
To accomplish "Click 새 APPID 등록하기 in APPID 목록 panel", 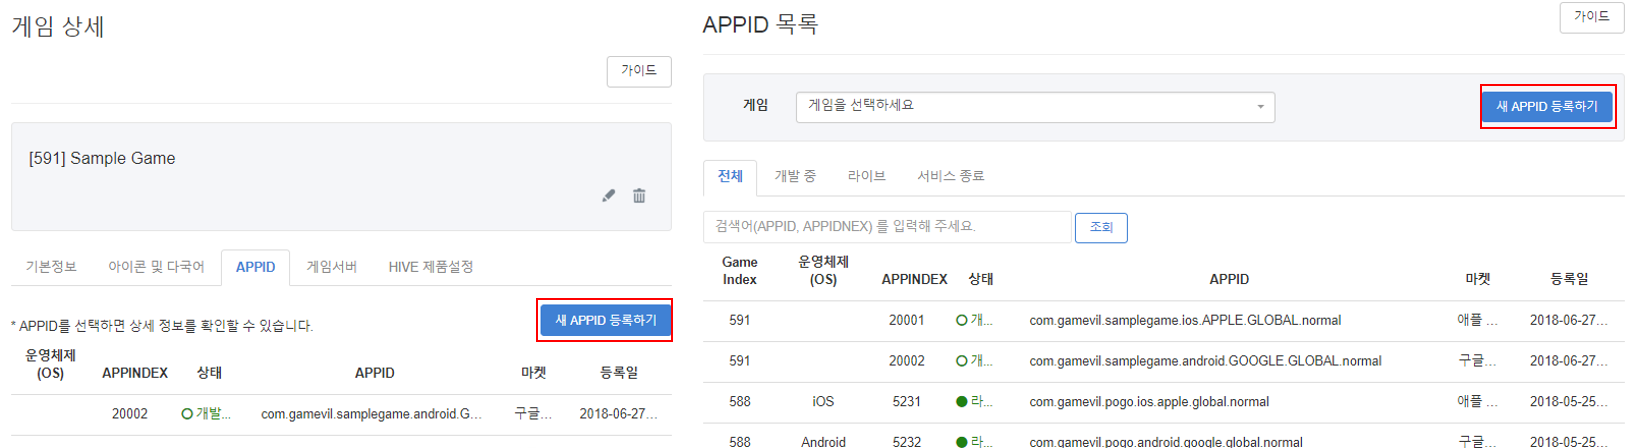I will [1547, 106].
